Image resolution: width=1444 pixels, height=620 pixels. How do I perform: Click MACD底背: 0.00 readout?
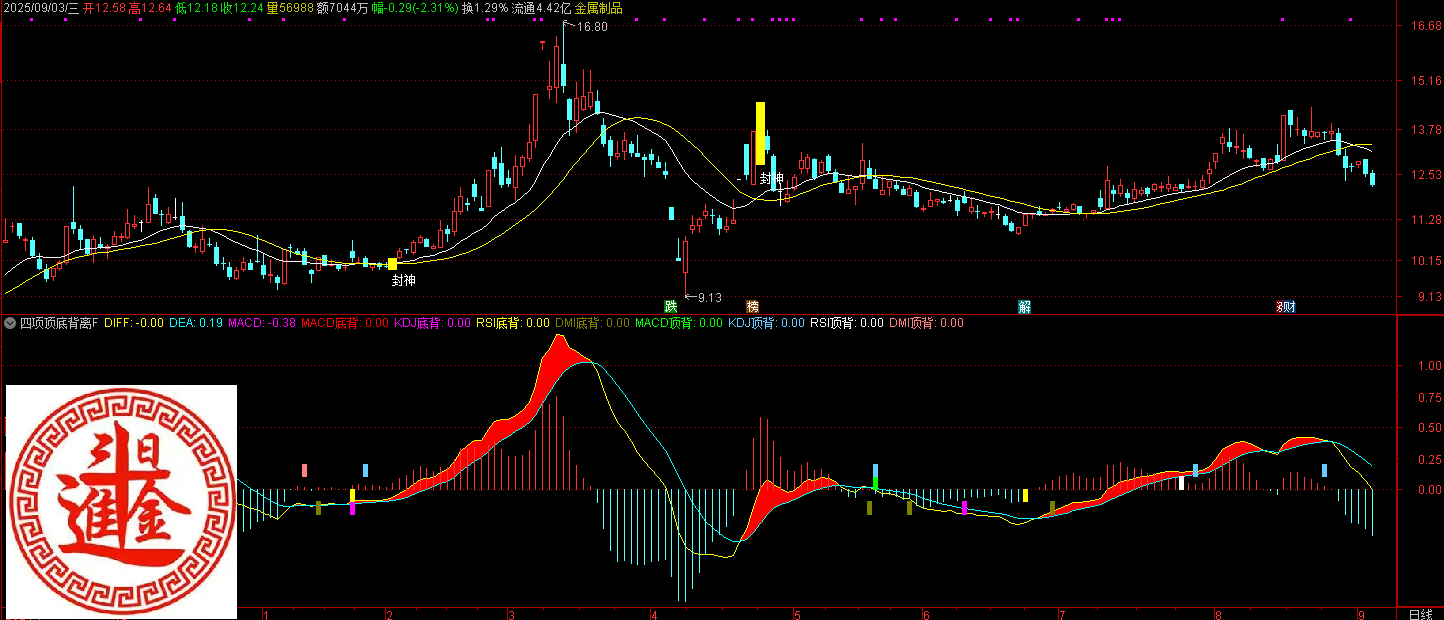click(x=345, y=323)
